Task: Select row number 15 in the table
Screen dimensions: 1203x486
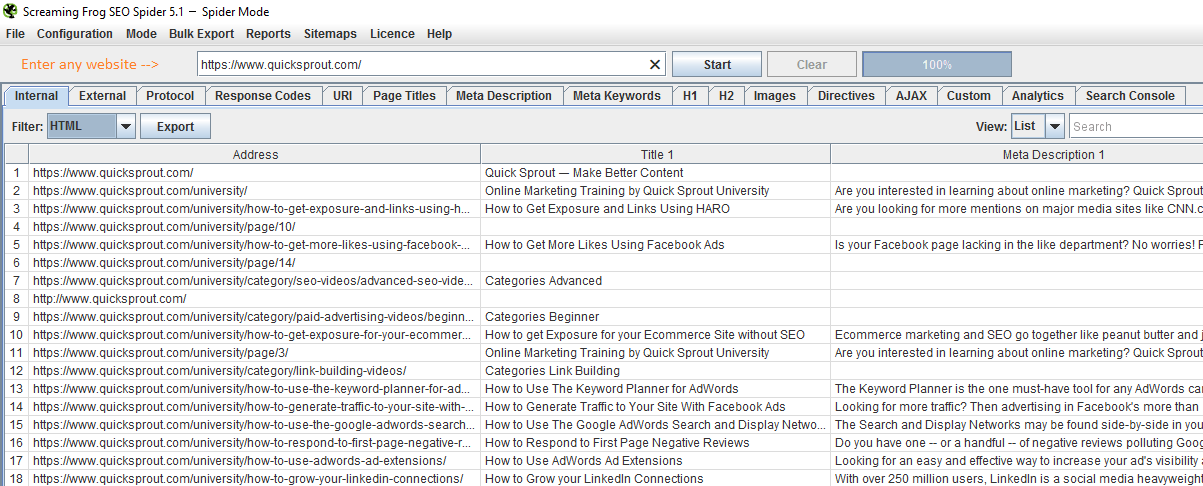Action: coord(17,425)
